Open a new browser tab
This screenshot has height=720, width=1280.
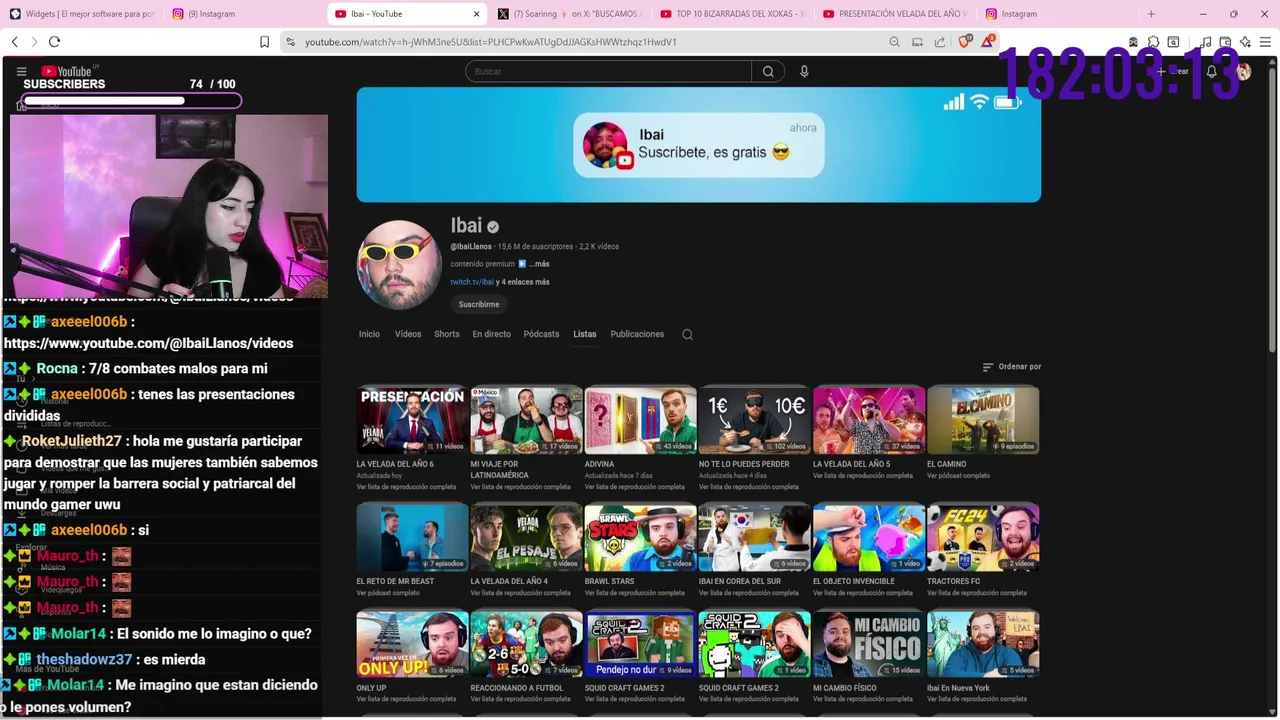[x=1151, y=14]
